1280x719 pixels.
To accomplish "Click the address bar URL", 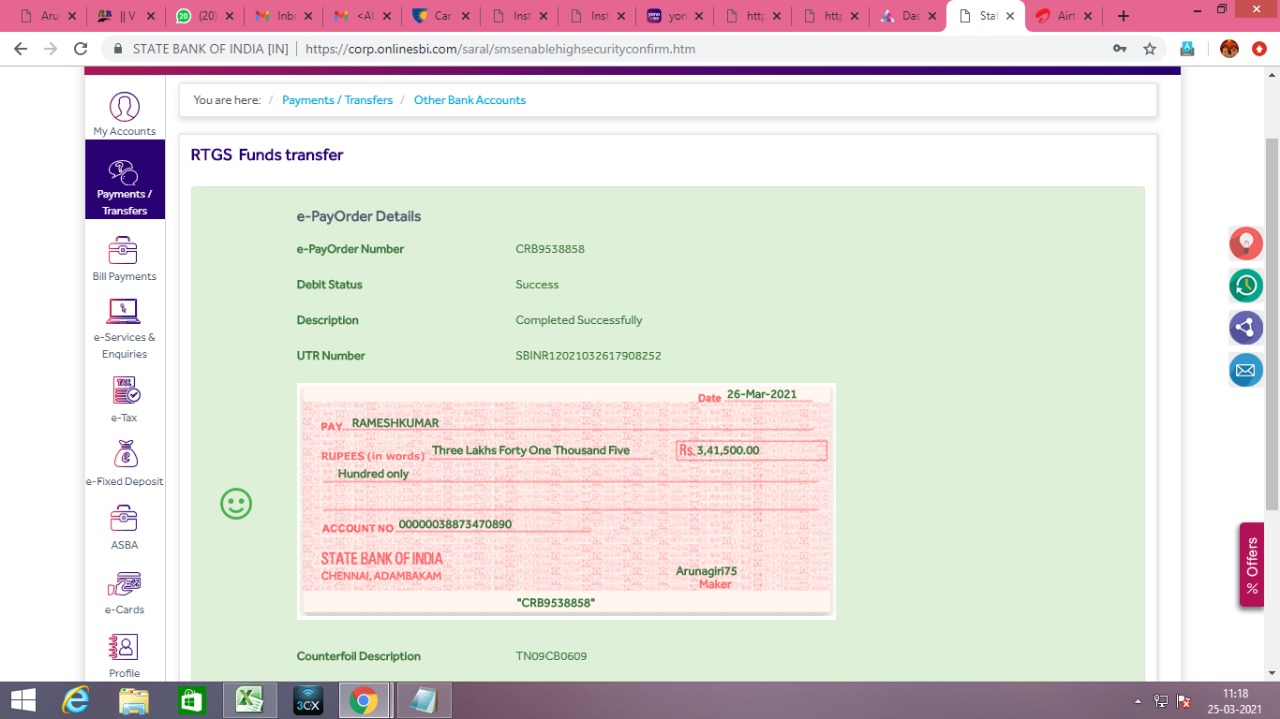I will pyautogui.click(x=500, y=49).
